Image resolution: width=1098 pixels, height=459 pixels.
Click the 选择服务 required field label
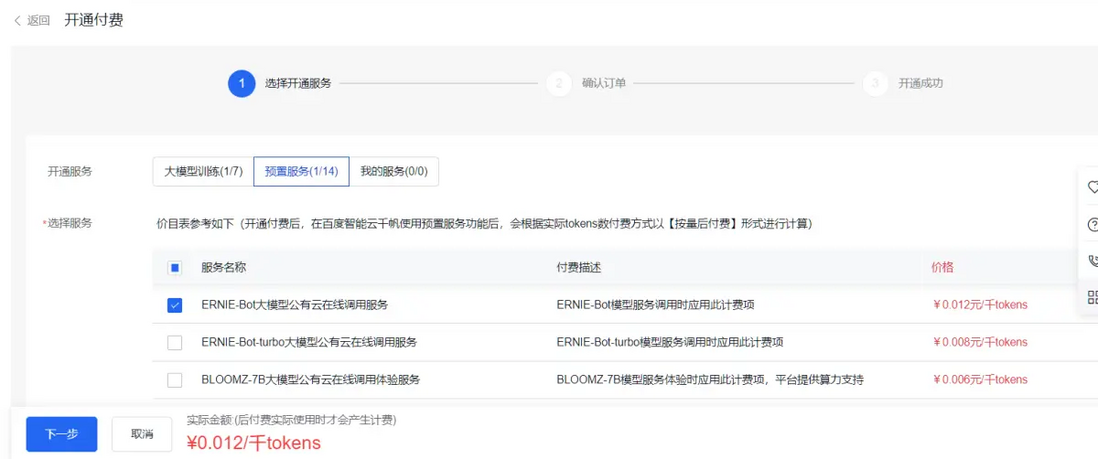click(x=67, y=224)
